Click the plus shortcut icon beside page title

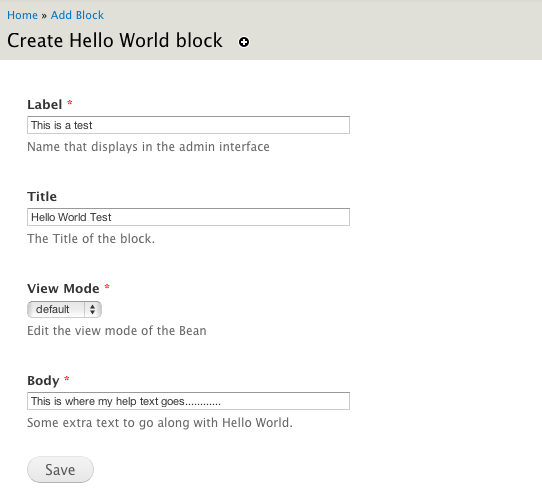click(x=244, y=42)
